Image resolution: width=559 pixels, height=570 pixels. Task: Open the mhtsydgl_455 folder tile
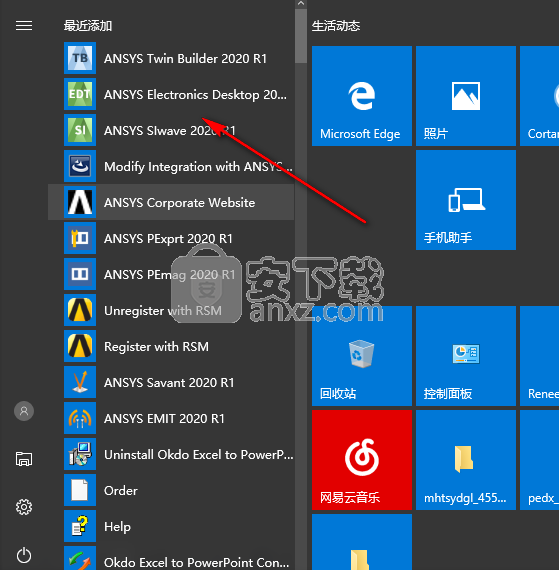466,460
